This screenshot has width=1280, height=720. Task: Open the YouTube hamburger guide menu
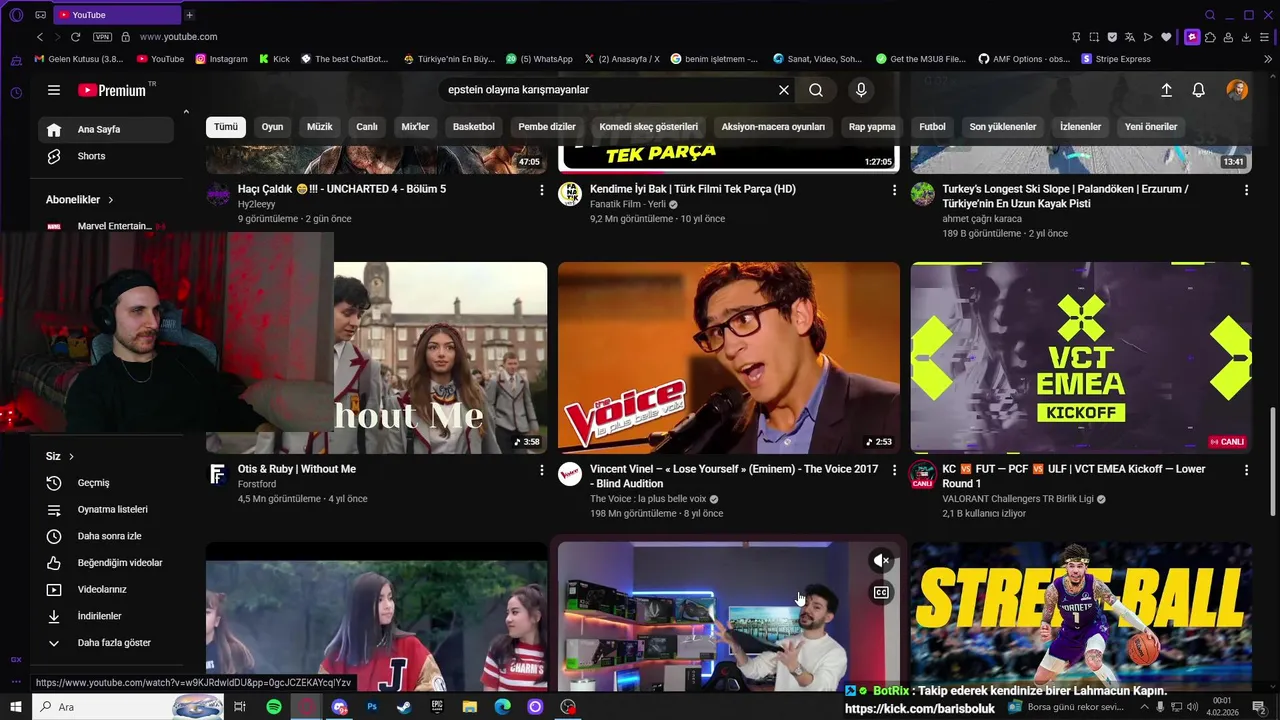pyautogui.click(x=54, y=90)
